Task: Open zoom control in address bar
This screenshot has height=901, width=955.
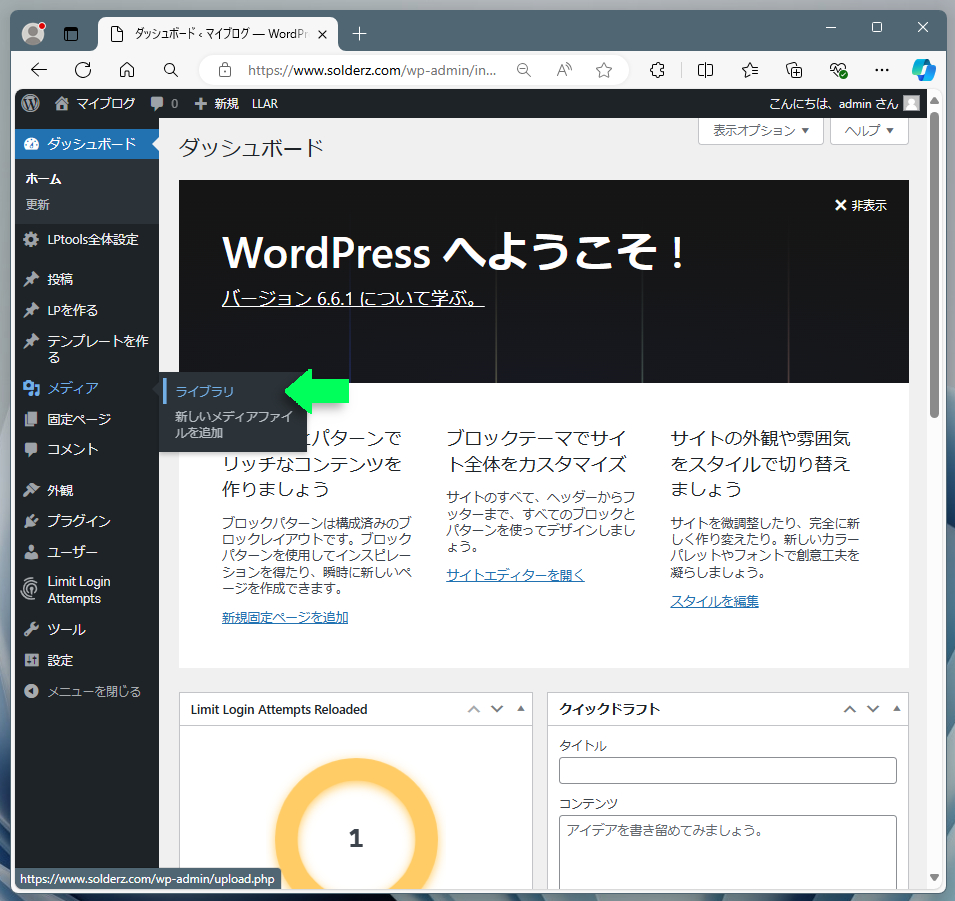Action: 524,70
